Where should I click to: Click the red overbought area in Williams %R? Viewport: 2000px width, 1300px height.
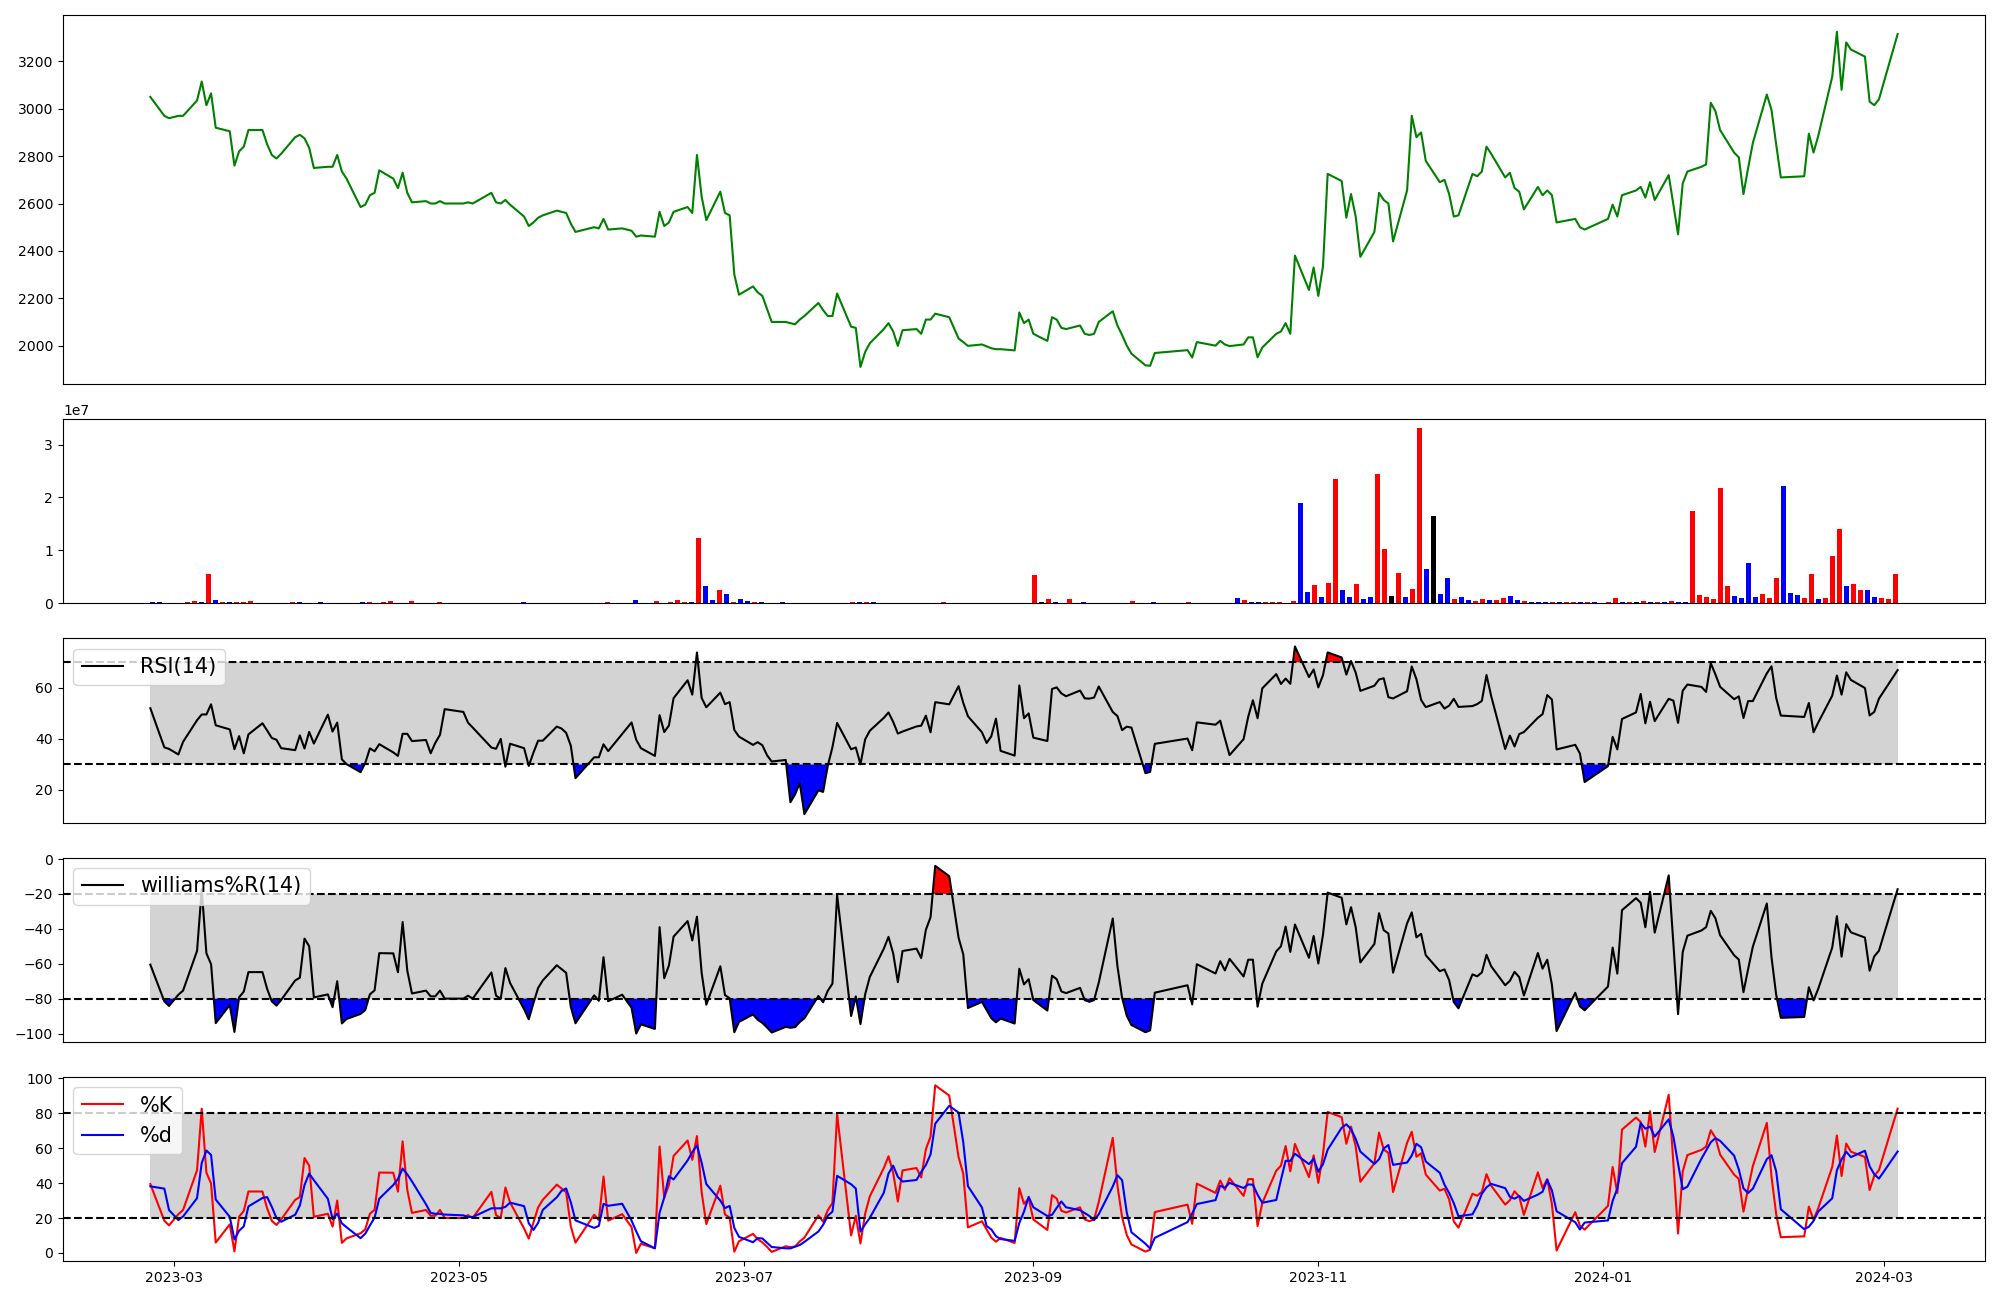[941, 881]
